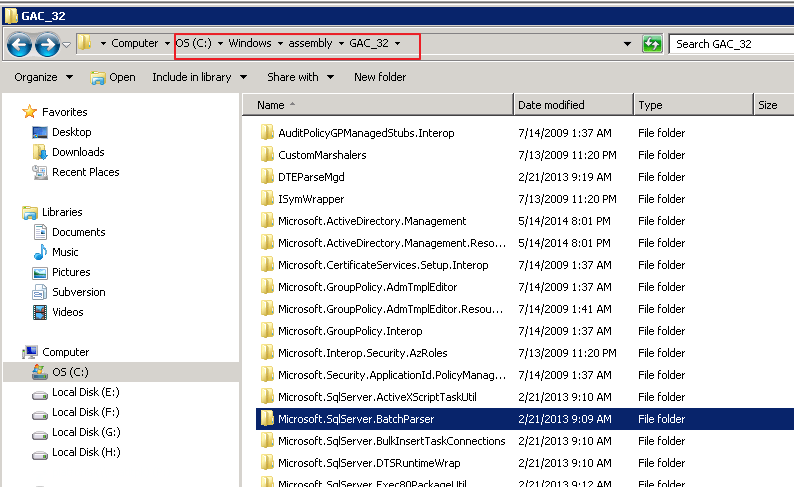Focus the Search GAC_32 field

(x=732, y=44)
